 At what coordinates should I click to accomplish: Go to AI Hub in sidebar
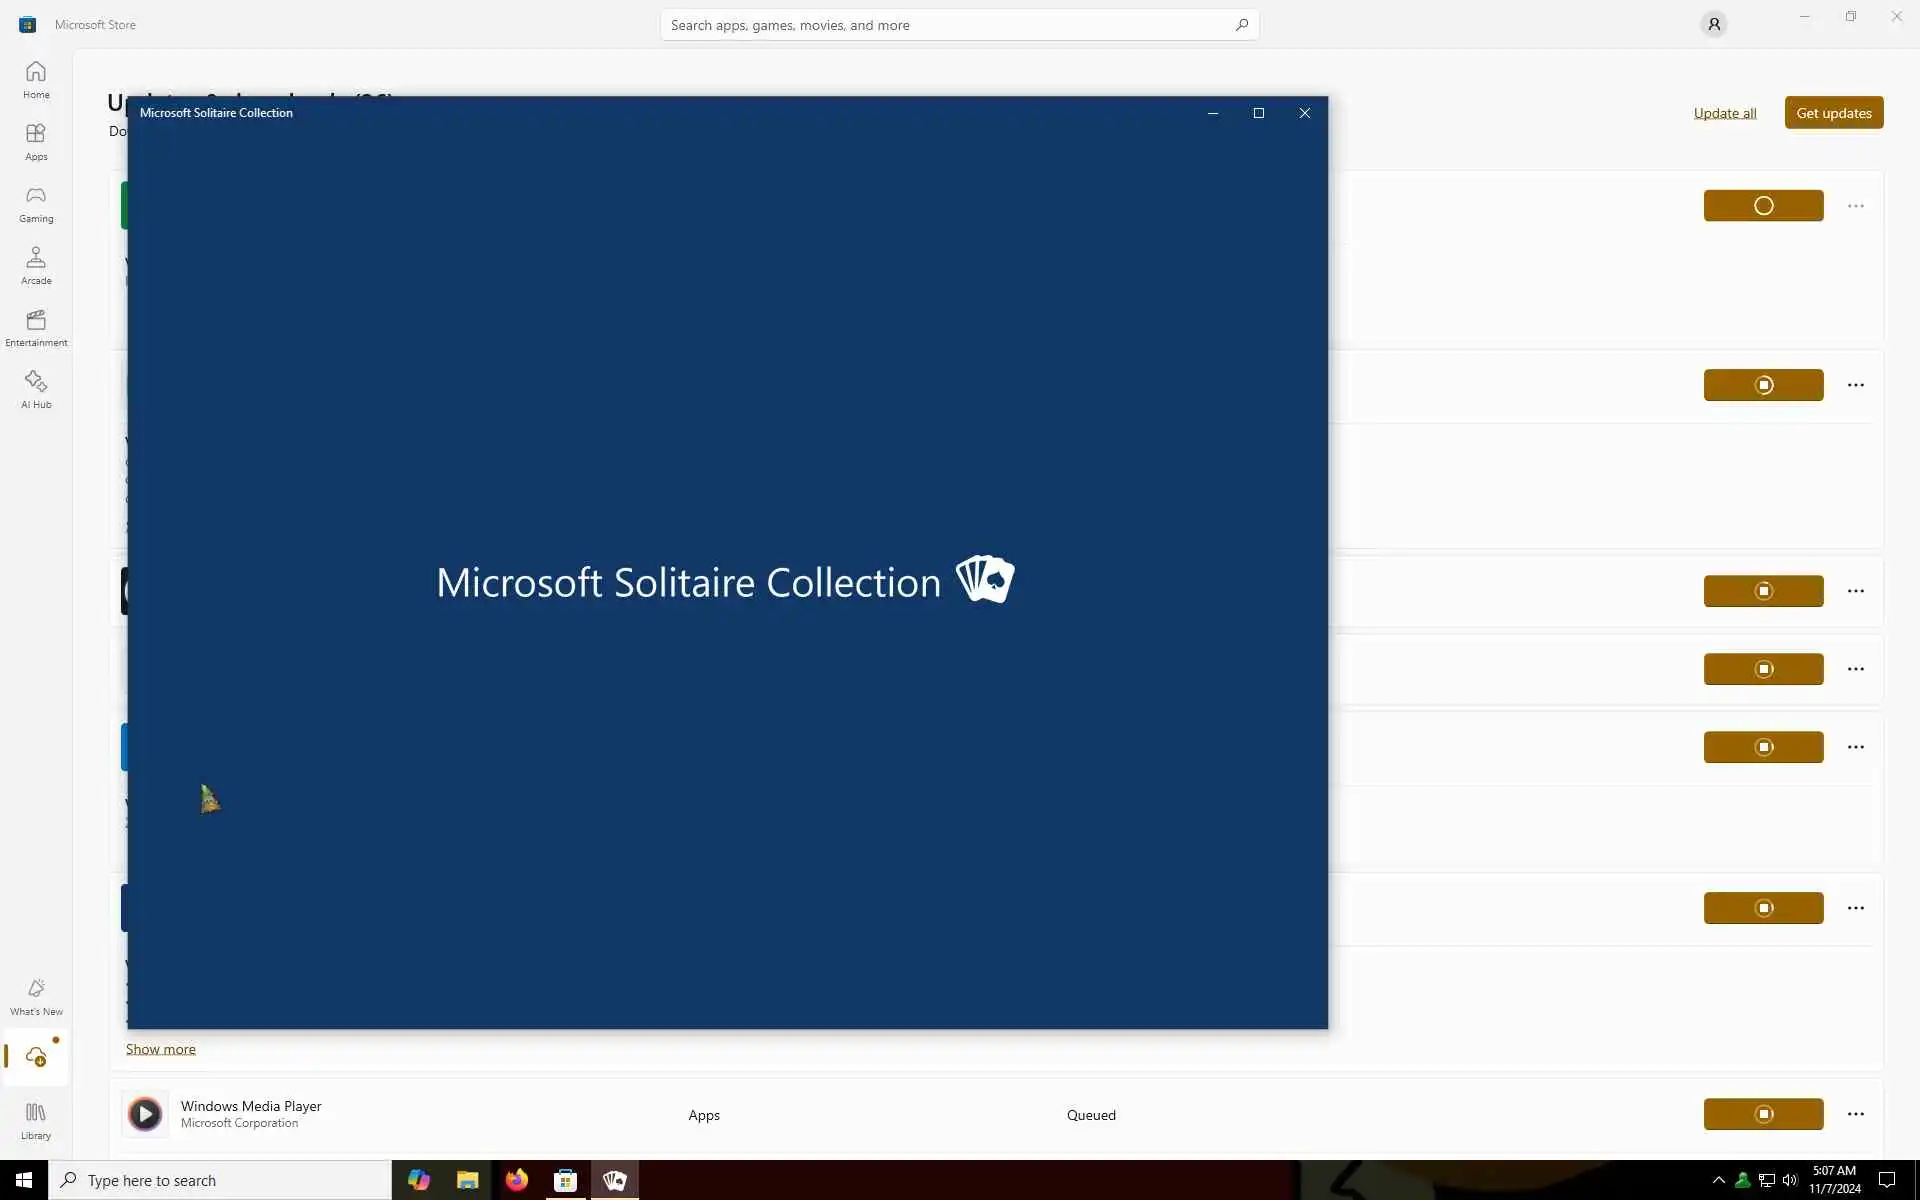36,390
